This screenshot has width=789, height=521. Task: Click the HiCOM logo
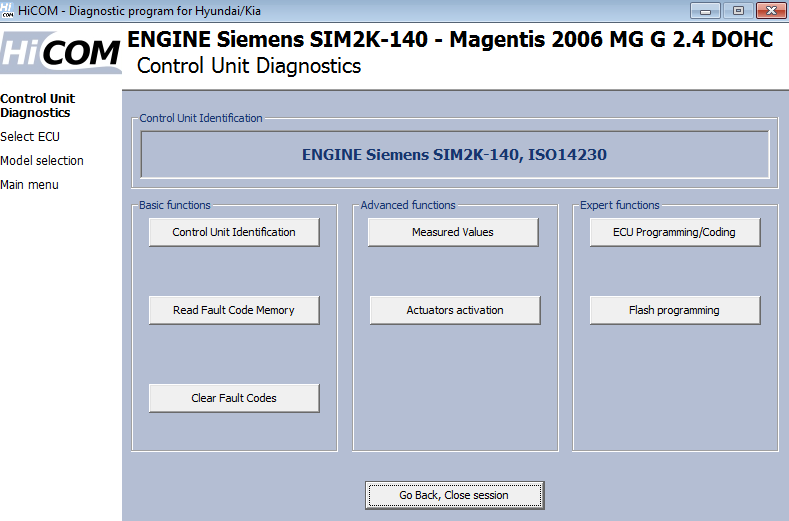(x=60, y=53)
